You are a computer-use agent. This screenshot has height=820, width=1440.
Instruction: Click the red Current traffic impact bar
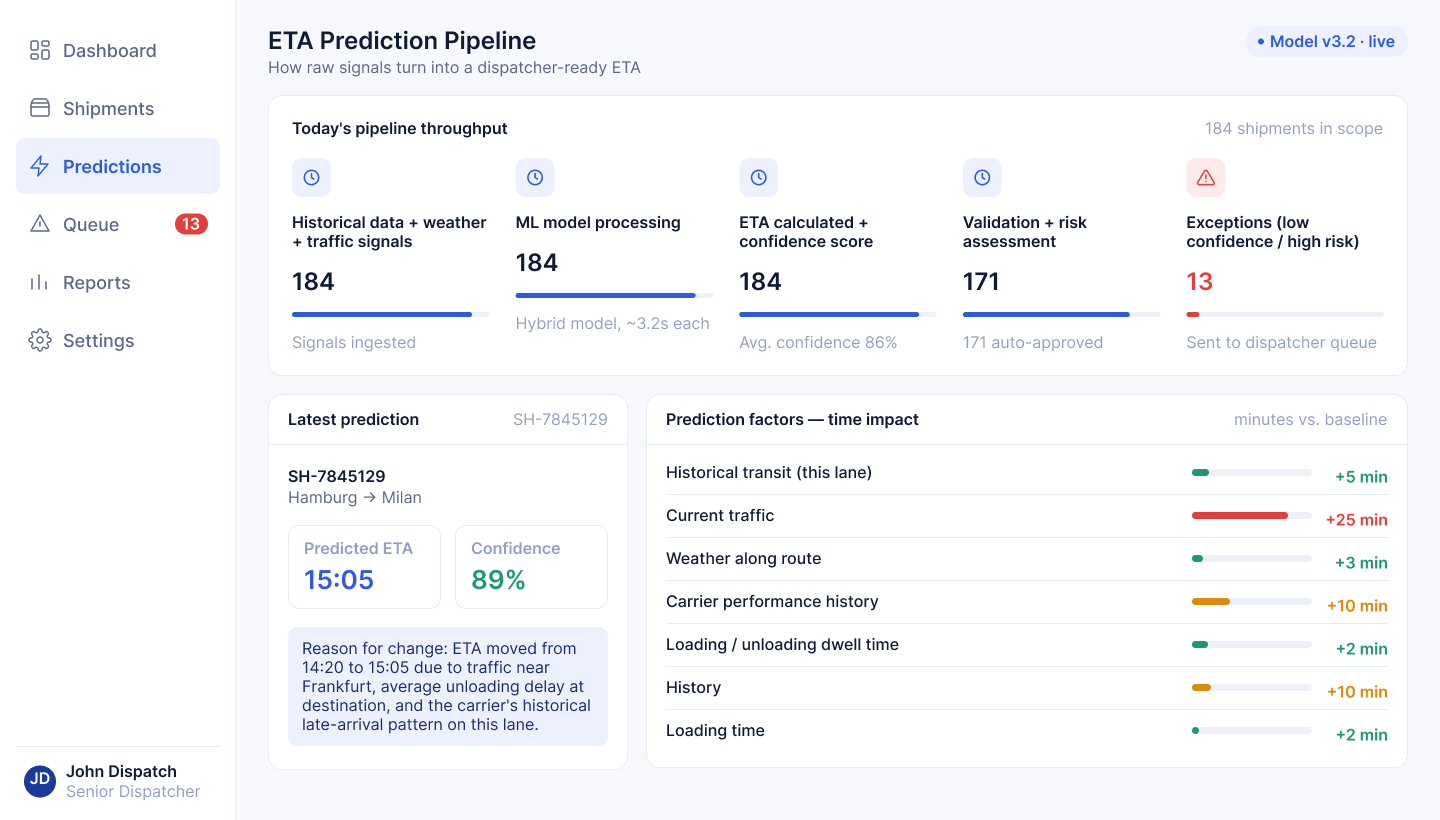click(1251, 515)
